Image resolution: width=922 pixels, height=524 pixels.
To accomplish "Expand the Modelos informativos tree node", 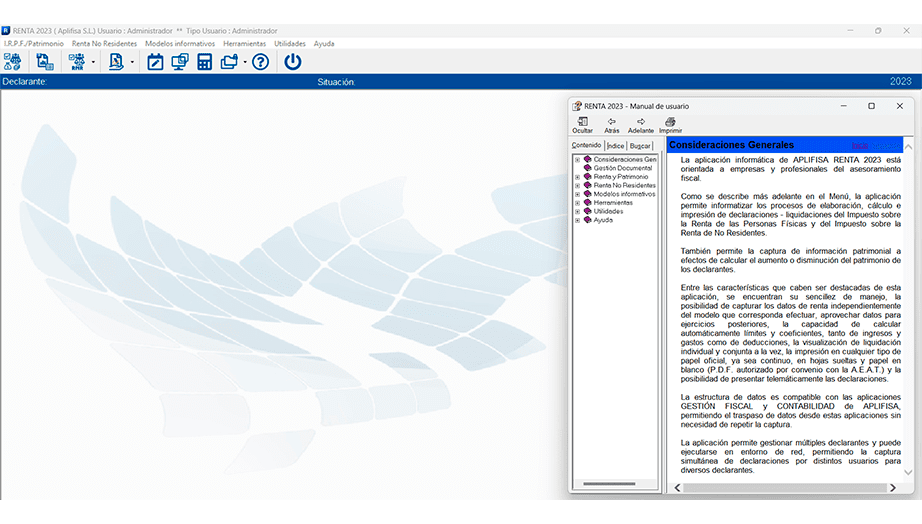I will [x=577, y=194].
